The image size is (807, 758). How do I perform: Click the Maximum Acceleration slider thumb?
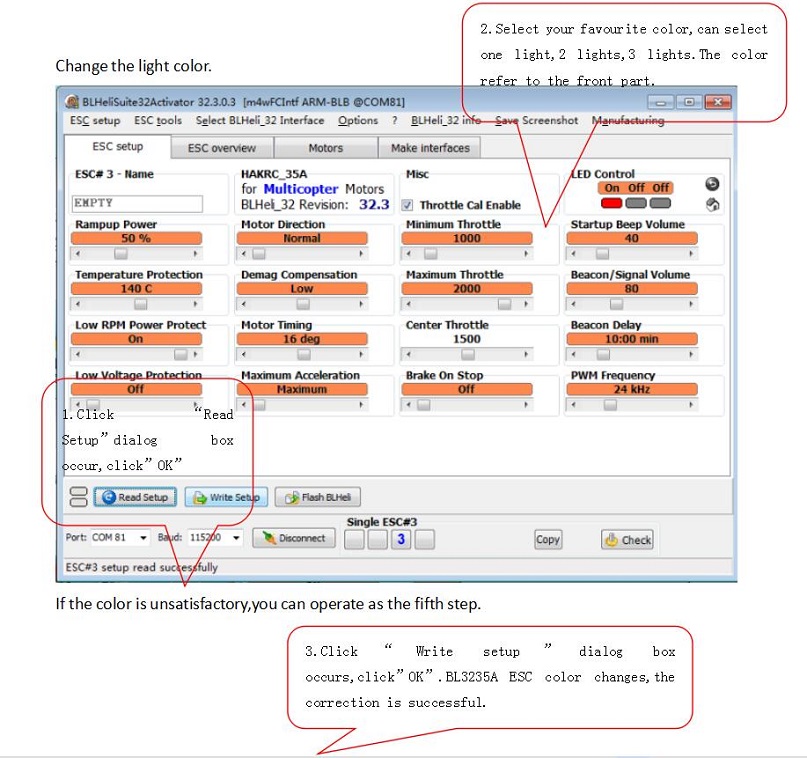click(259, 405)
